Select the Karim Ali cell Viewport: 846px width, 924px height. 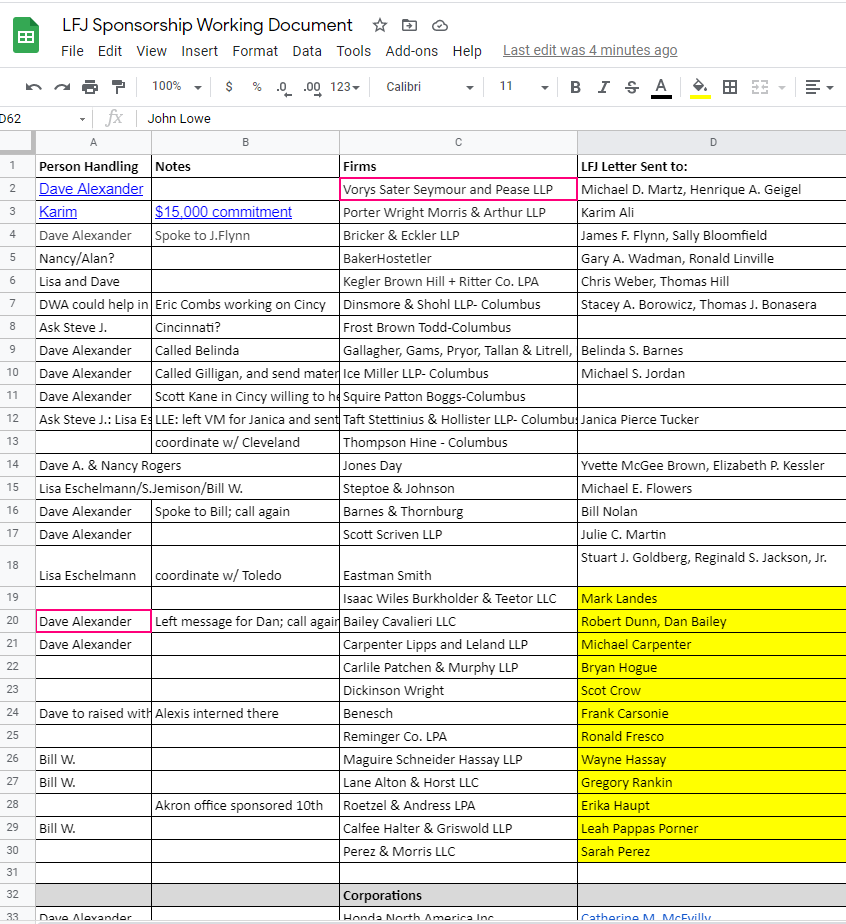[712, 212]
